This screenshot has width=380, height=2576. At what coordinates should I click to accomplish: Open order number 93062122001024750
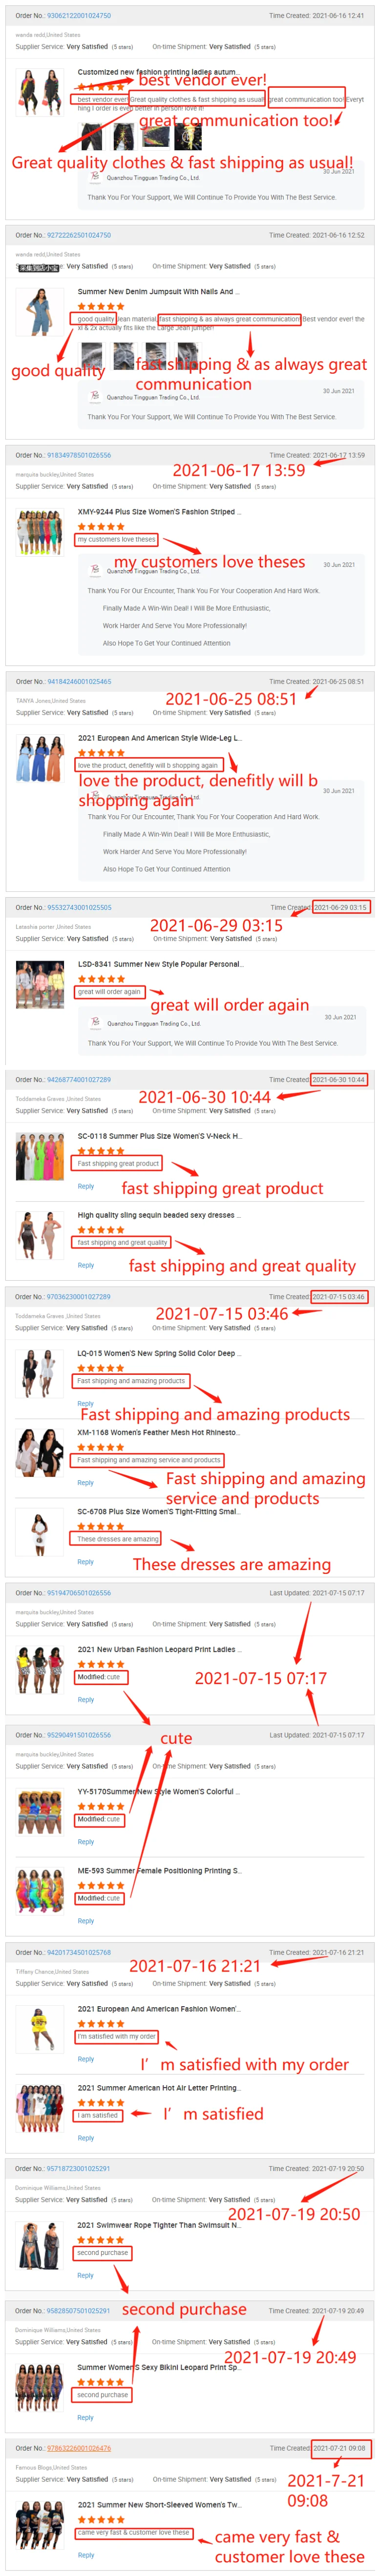point(79,16)
